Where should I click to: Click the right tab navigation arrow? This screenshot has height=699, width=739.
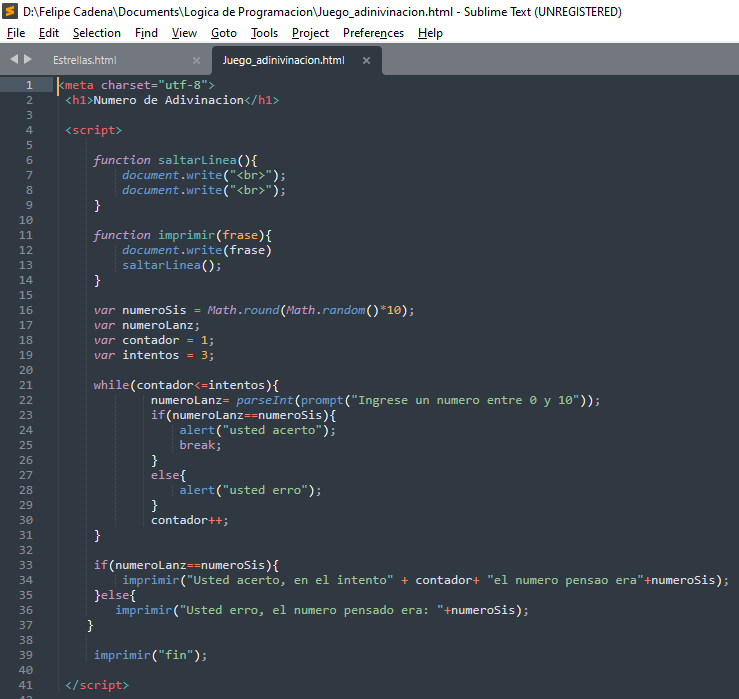coord(27,59)
